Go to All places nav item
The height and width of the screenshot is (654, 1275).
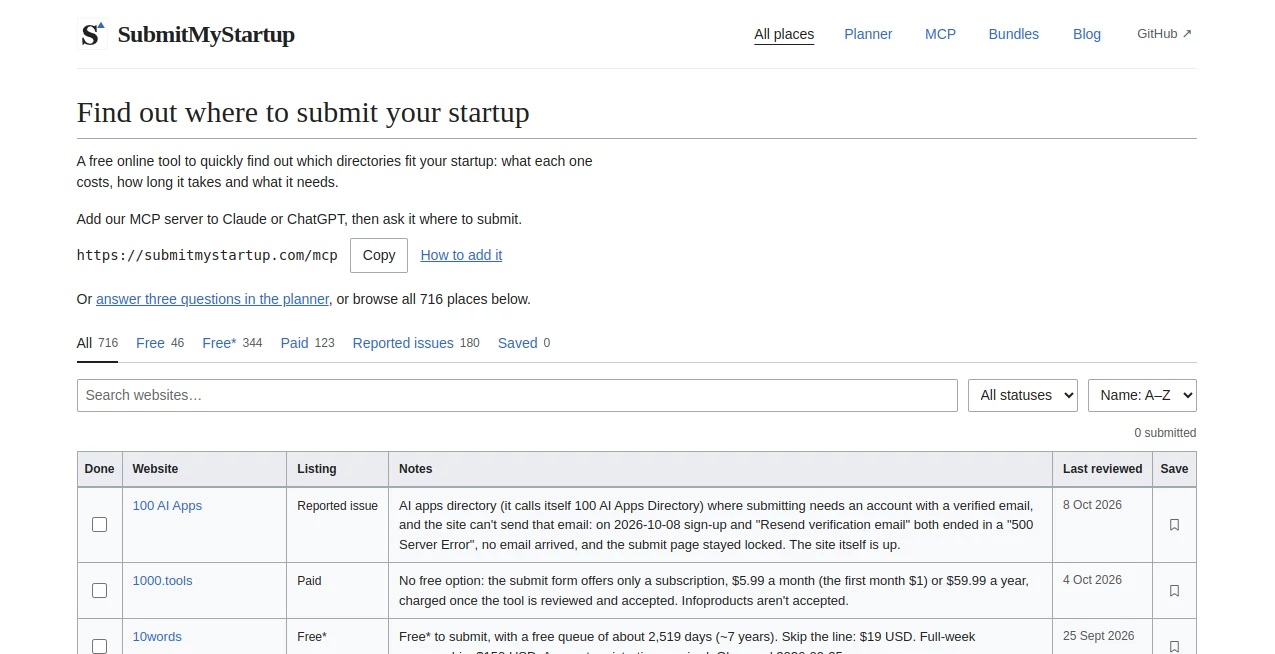click(x=784, y=34)
